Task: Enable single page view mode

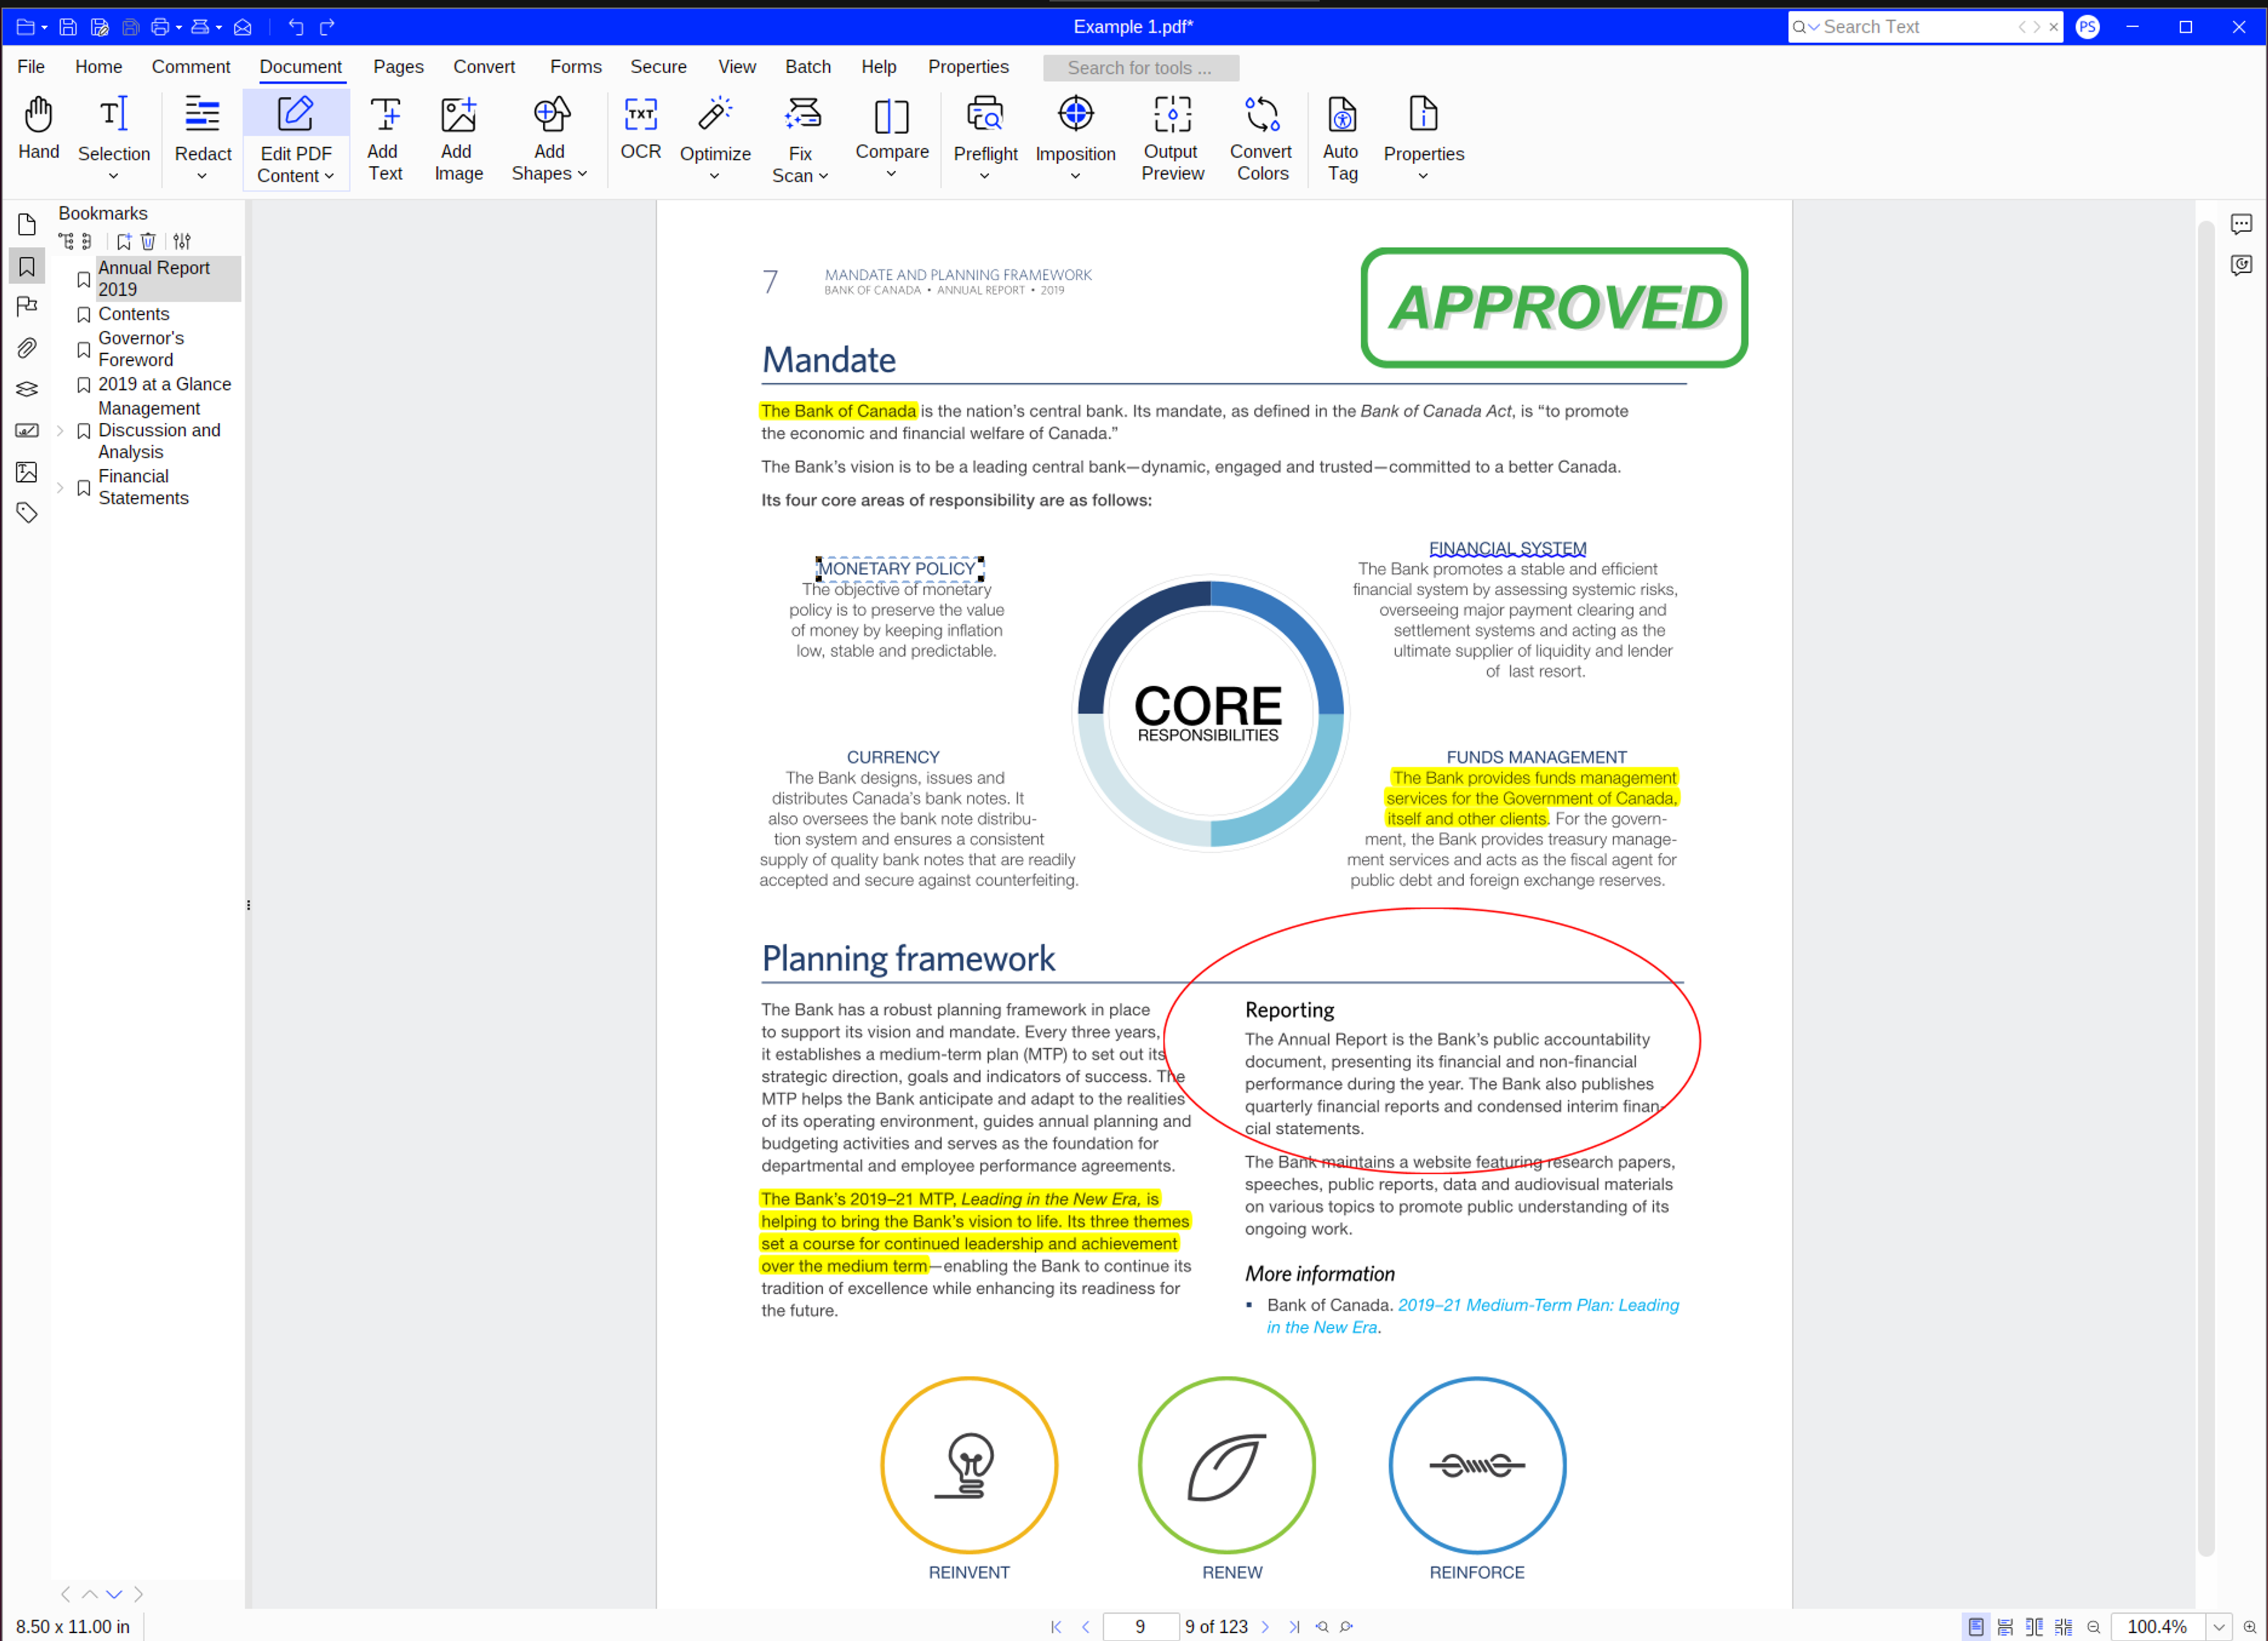Action: point(1976,1626)
